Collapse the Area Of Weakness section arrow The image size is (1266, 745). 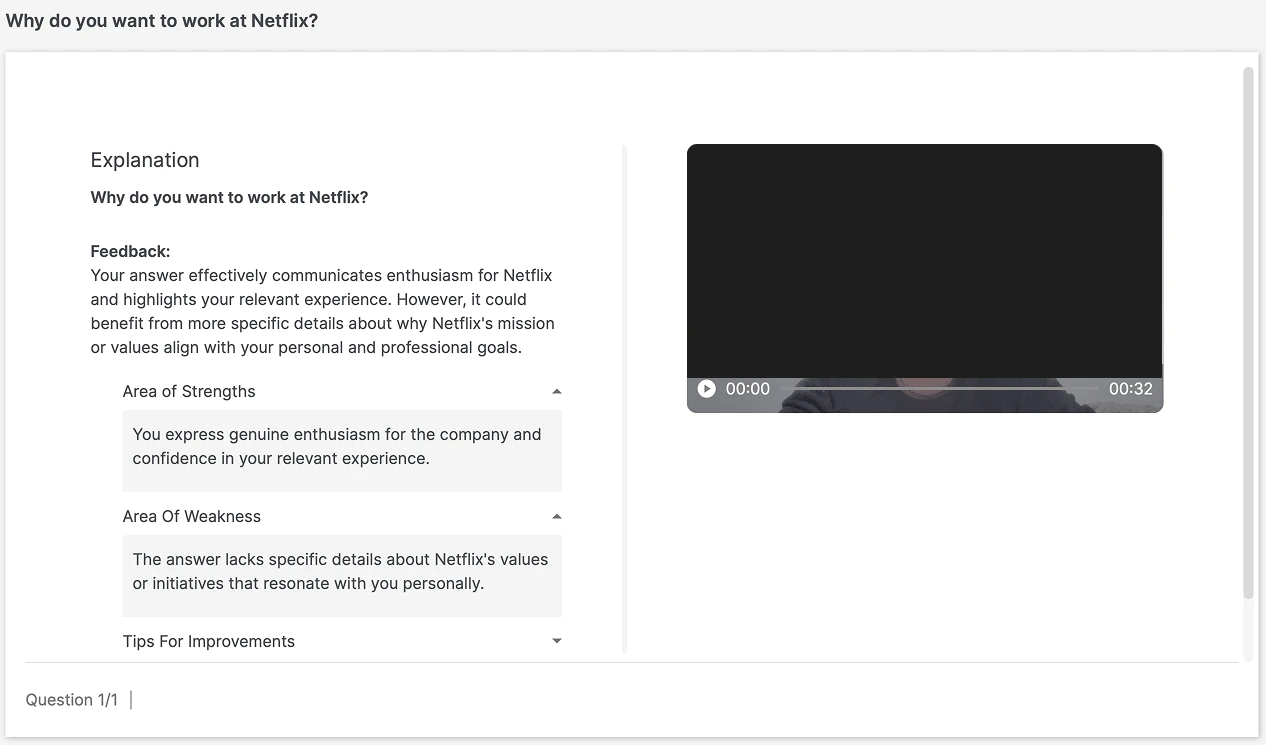(557, 517)
